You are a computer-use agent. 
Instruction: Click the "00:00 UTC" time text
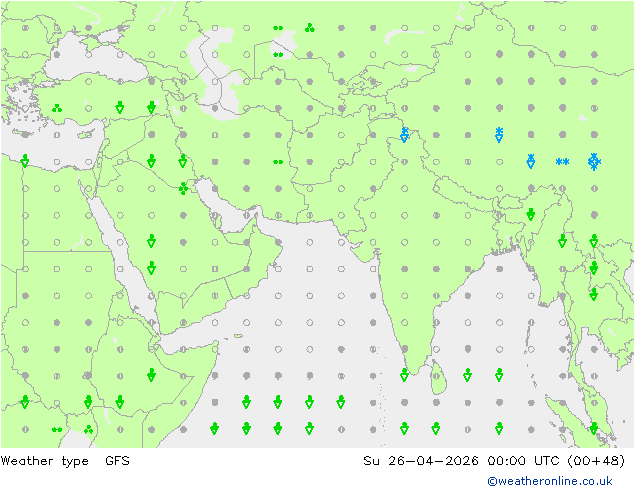(x=523, y=461)
